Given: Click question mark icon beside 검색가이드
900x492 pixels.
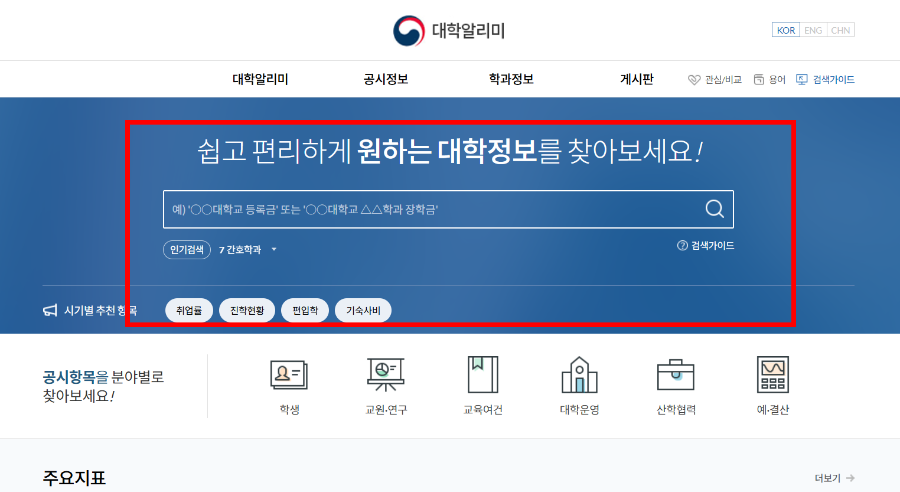Looking at the screenshot, I should (682, 246).
